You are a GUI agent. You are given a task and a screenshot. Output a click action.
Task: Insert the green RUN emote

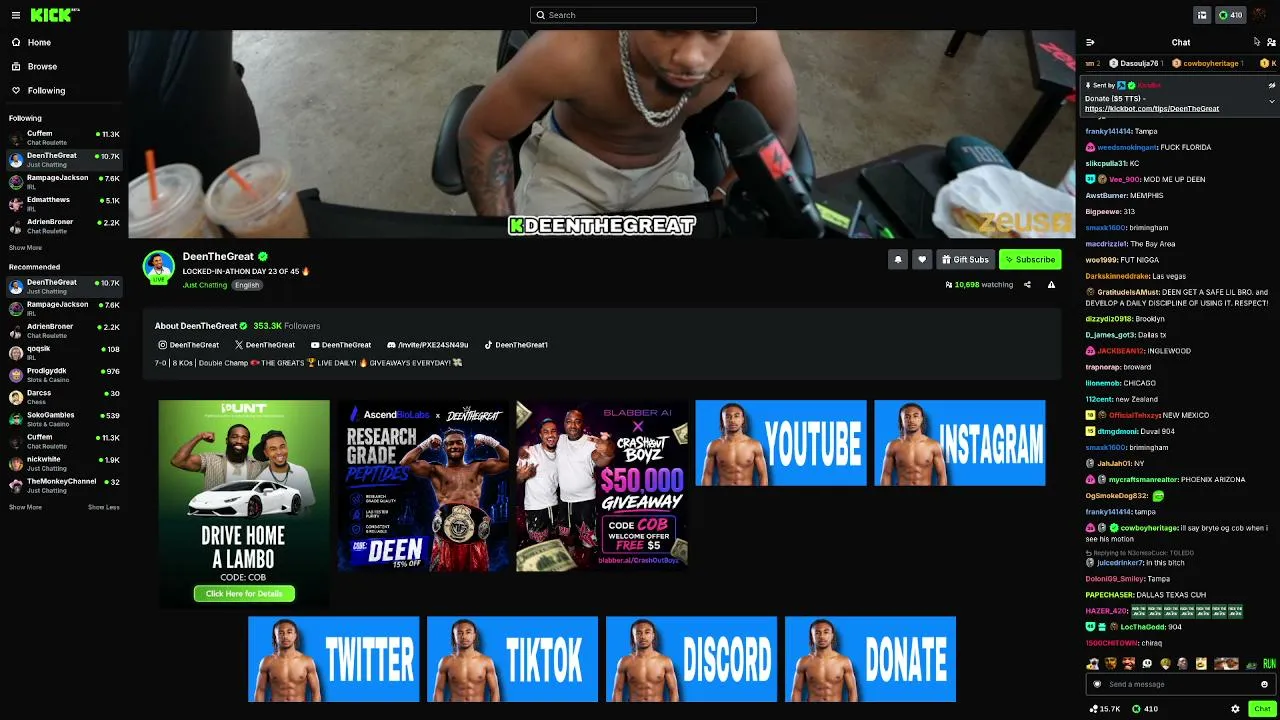(x=1269, y=664)
